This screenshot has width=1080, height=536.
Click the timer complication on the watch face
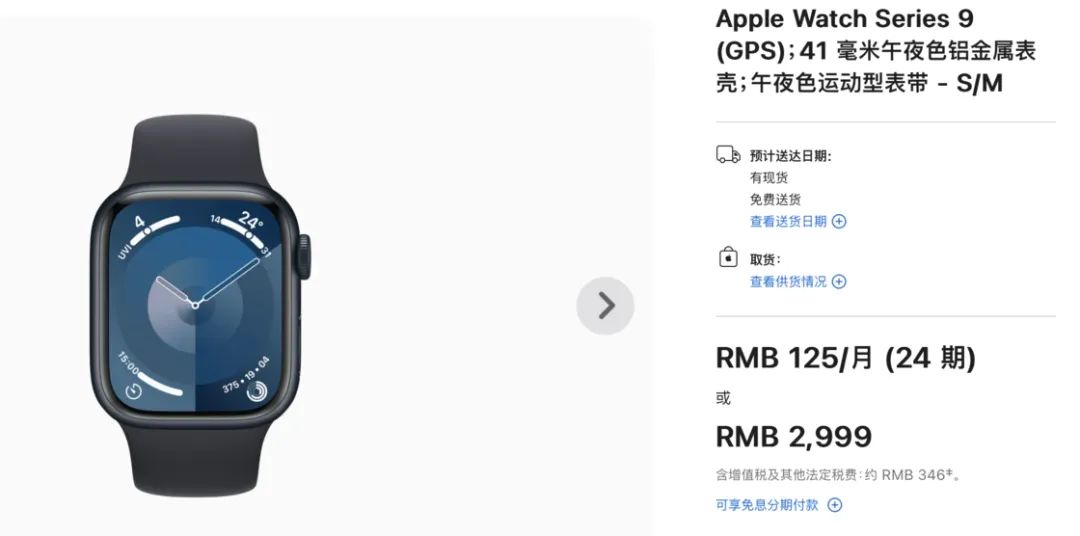pyautogui.click(x=134, y=391)
